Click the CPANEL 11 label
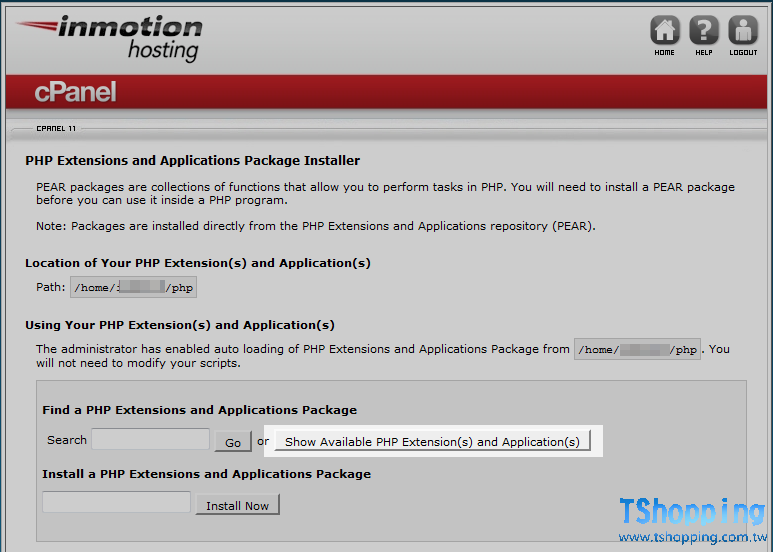This screenshot has height=552, width=773. coord(56,129)
